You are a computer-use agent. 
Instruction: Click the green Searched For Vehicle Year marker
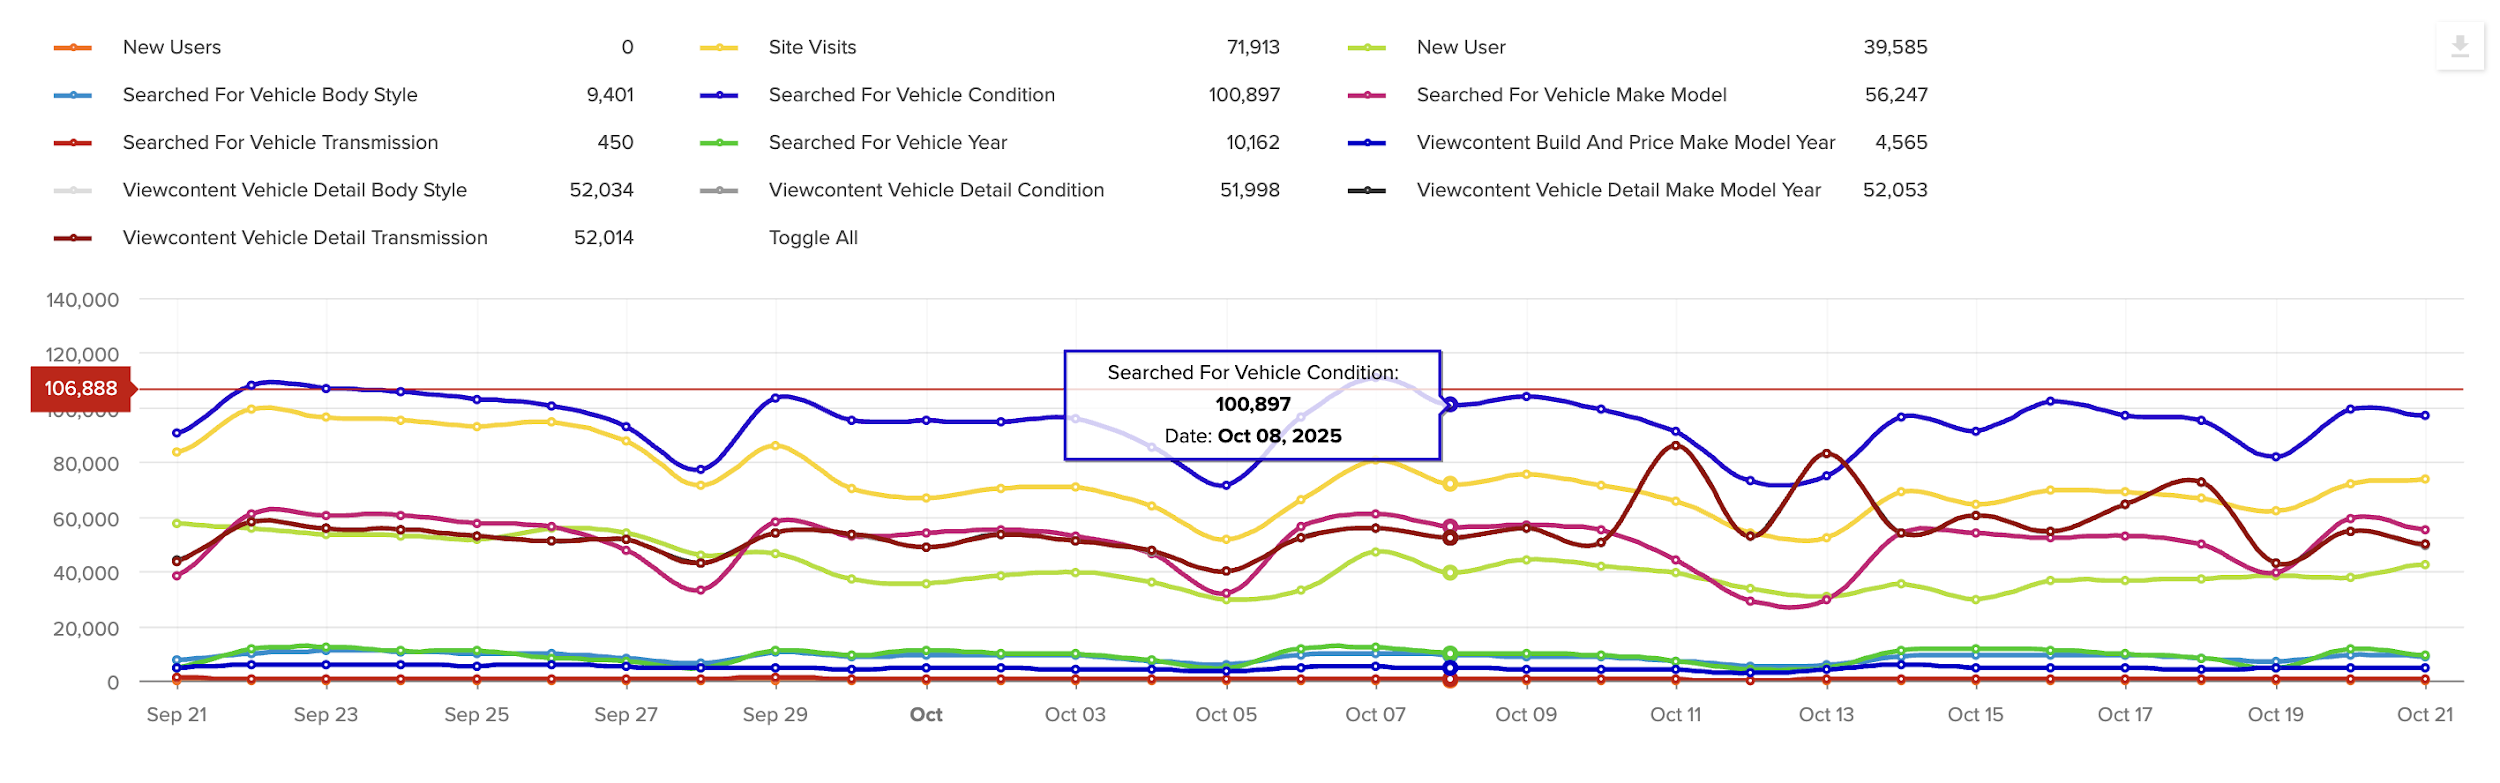point(719,143)
